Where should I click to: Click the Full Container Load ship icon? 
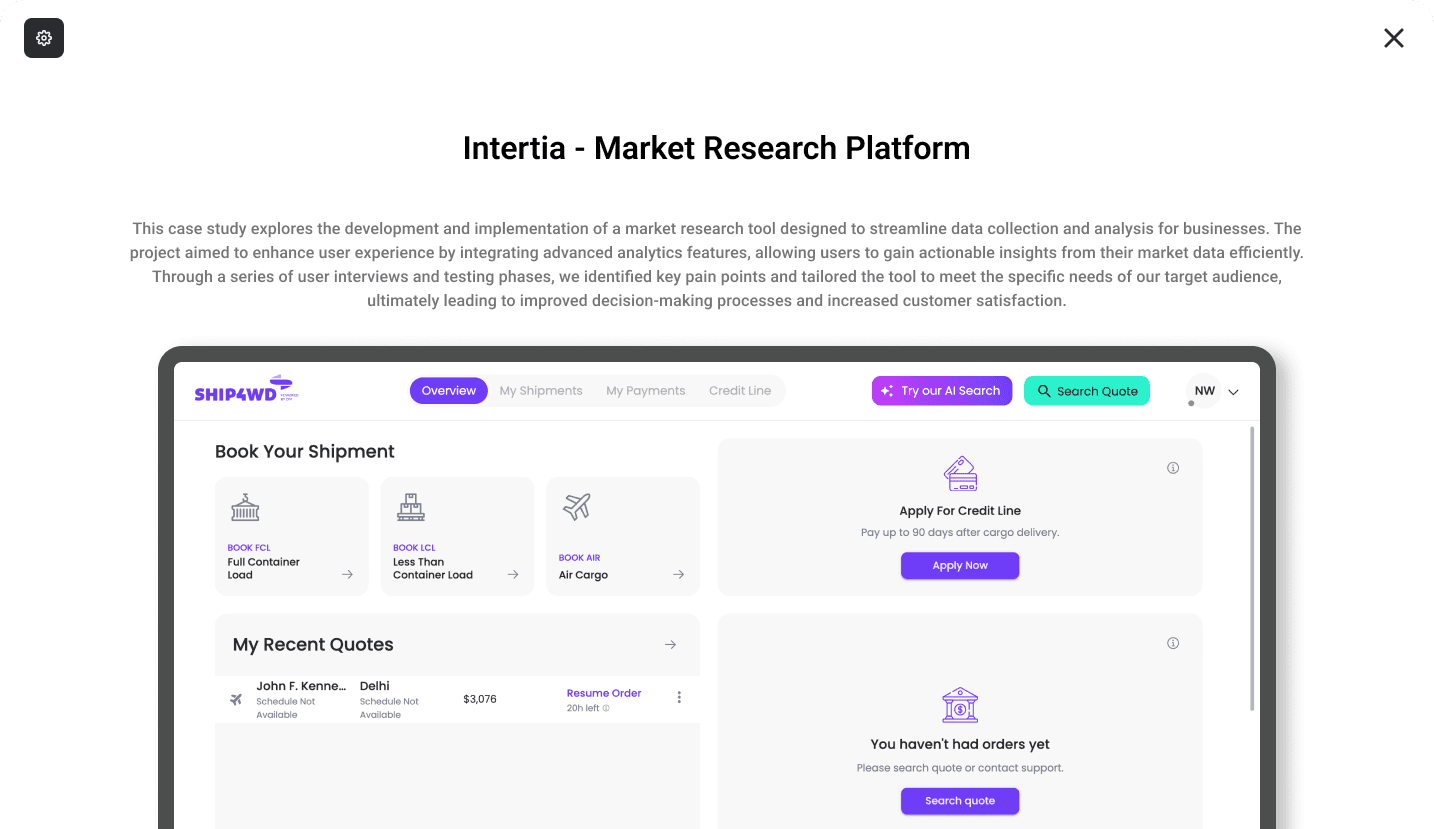[x=245, y=507]
